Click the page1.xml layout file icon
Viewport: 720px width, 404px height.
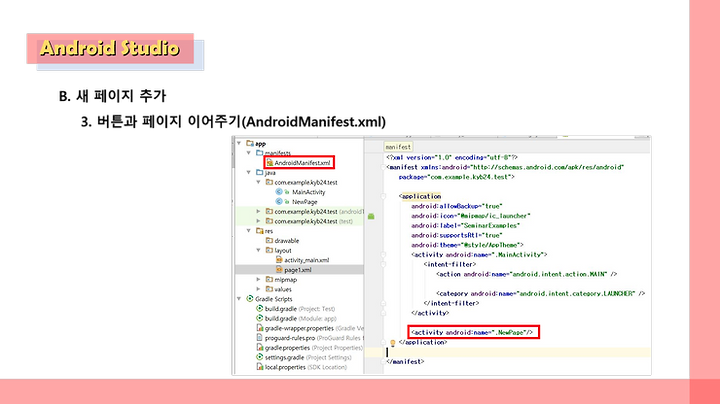(x=279, y=269)
